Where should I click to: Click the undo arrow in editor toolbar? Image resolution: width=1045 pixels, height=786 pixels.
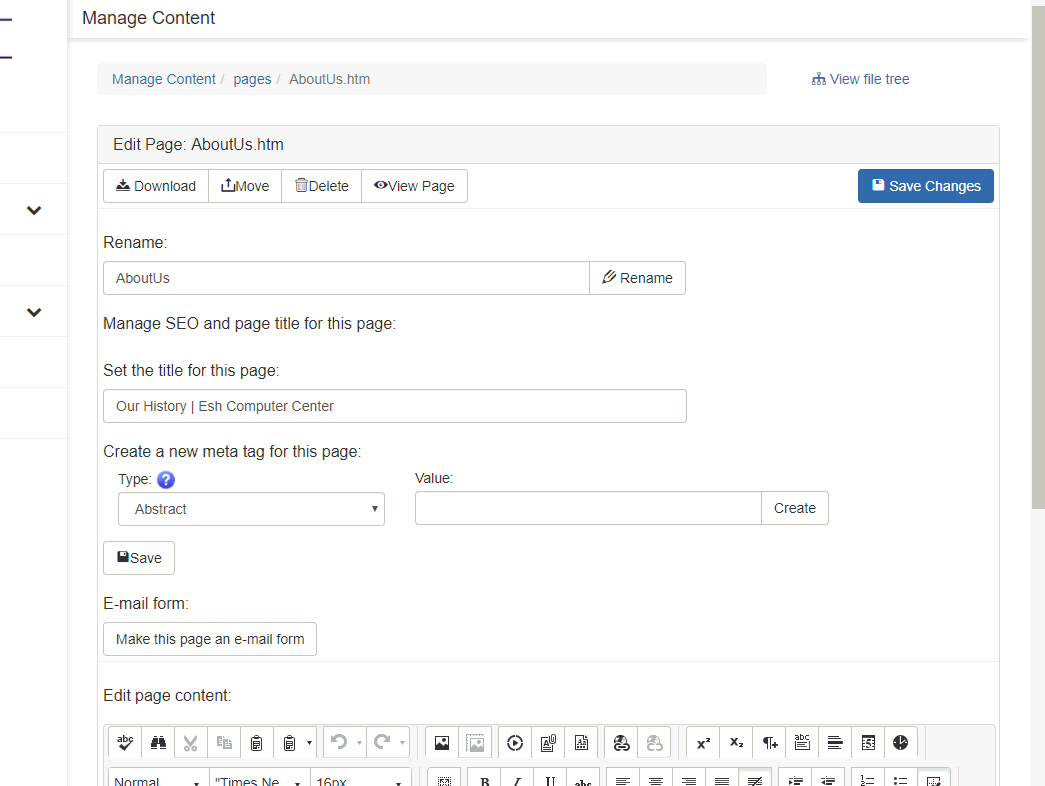[338, 743]
